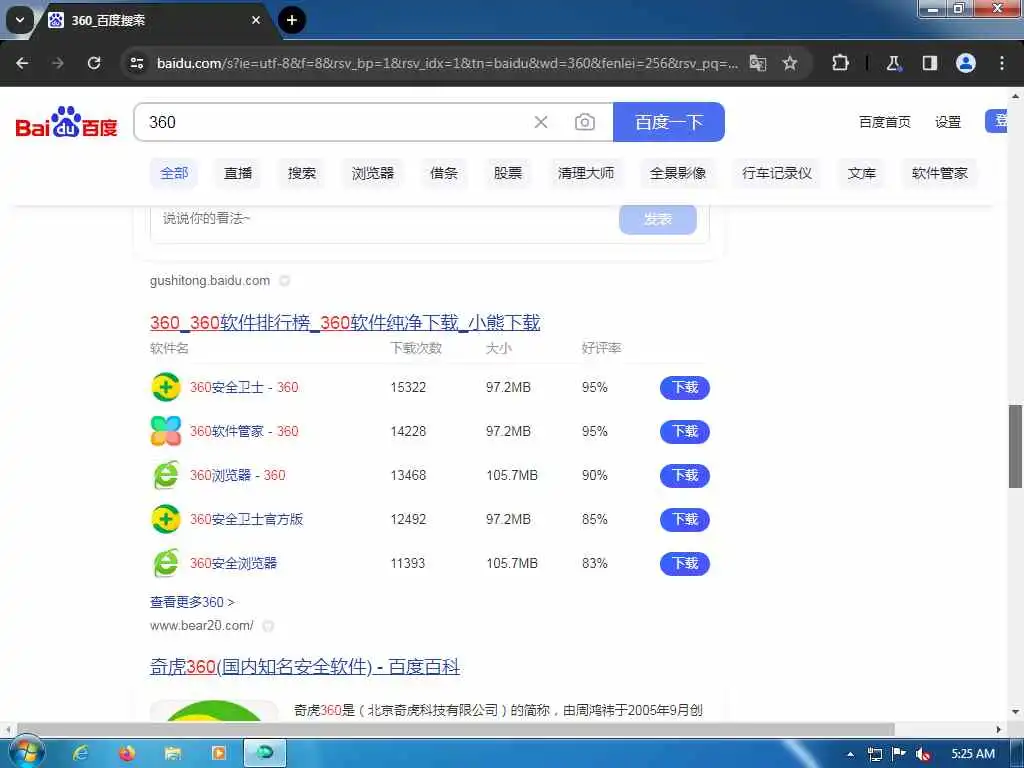Image resolution: width=1024 pixels, height=768 pixels.
Task: Bookmark this page with the star
Action: [790, 63]
